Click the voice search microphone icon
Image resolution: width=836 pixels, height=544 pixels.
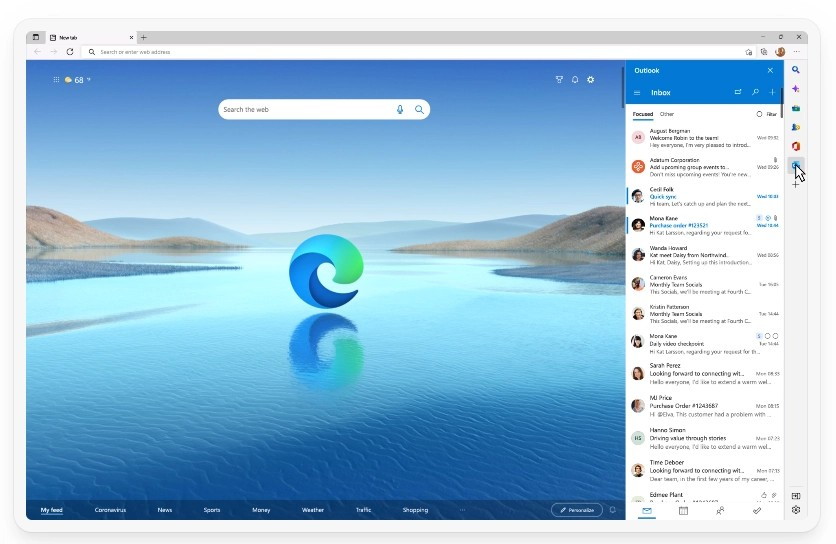pos(400,110)
